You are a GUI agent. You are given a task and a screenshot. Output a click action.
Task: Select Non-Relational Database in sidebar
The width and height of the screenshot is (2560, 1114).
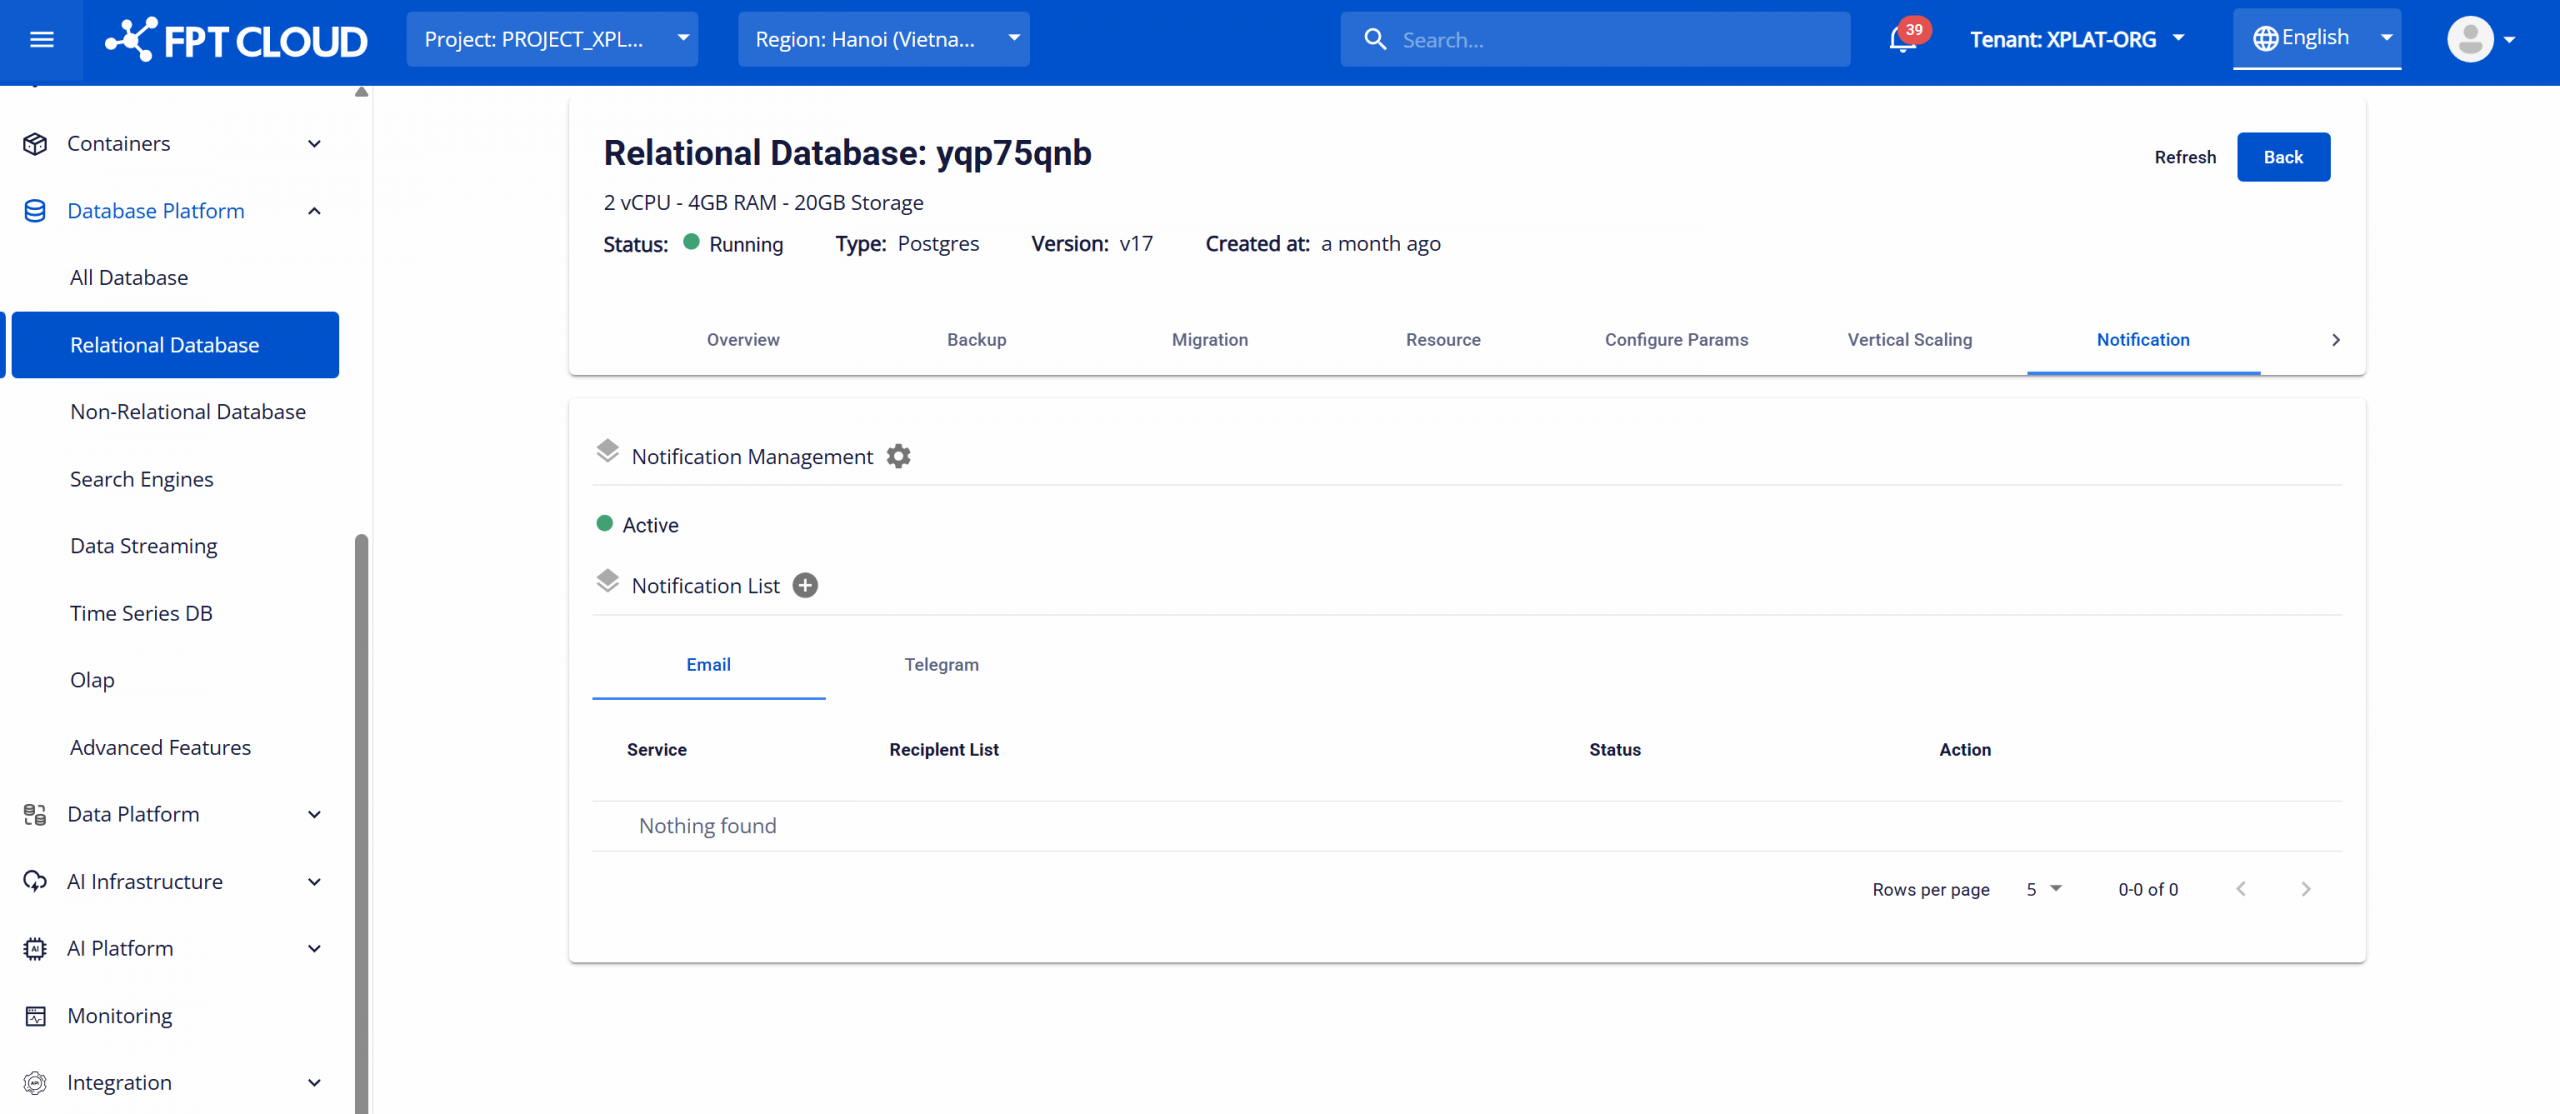click(x=188, y=412)
